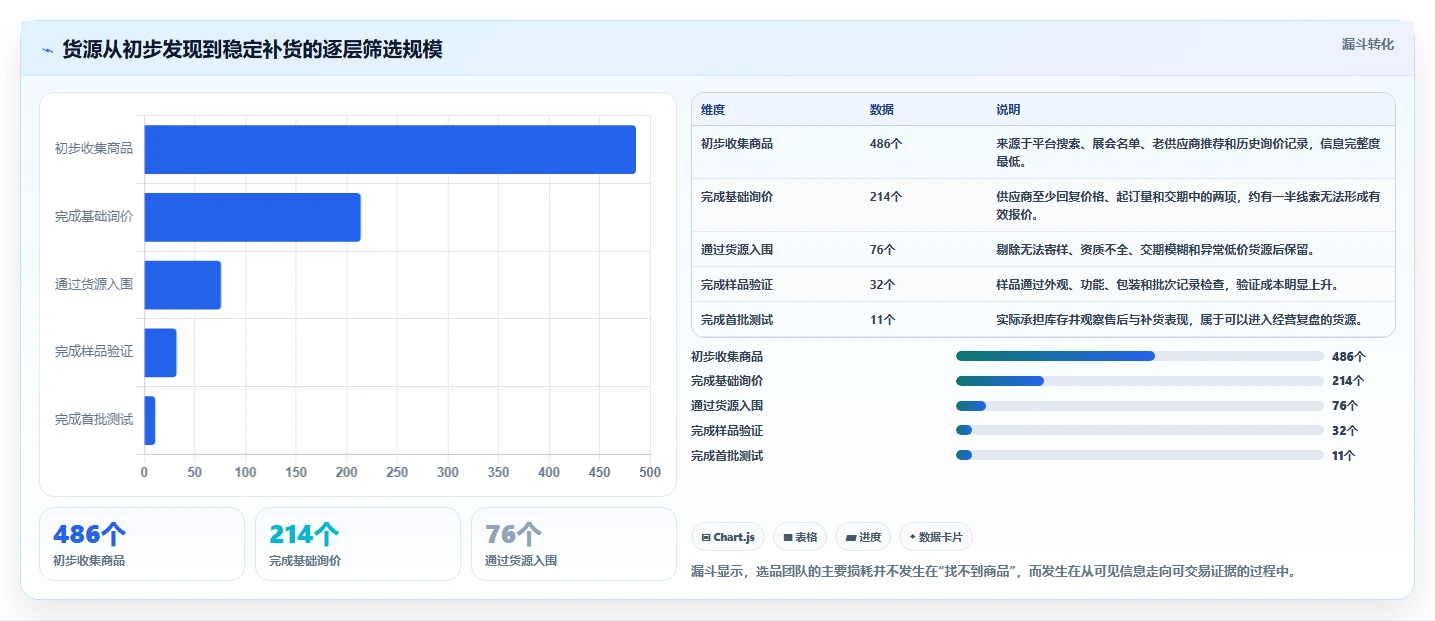Click the 初步收集商品 progress bar showing 486个
Screen dimensions: 1435x621
point(1140,356)
